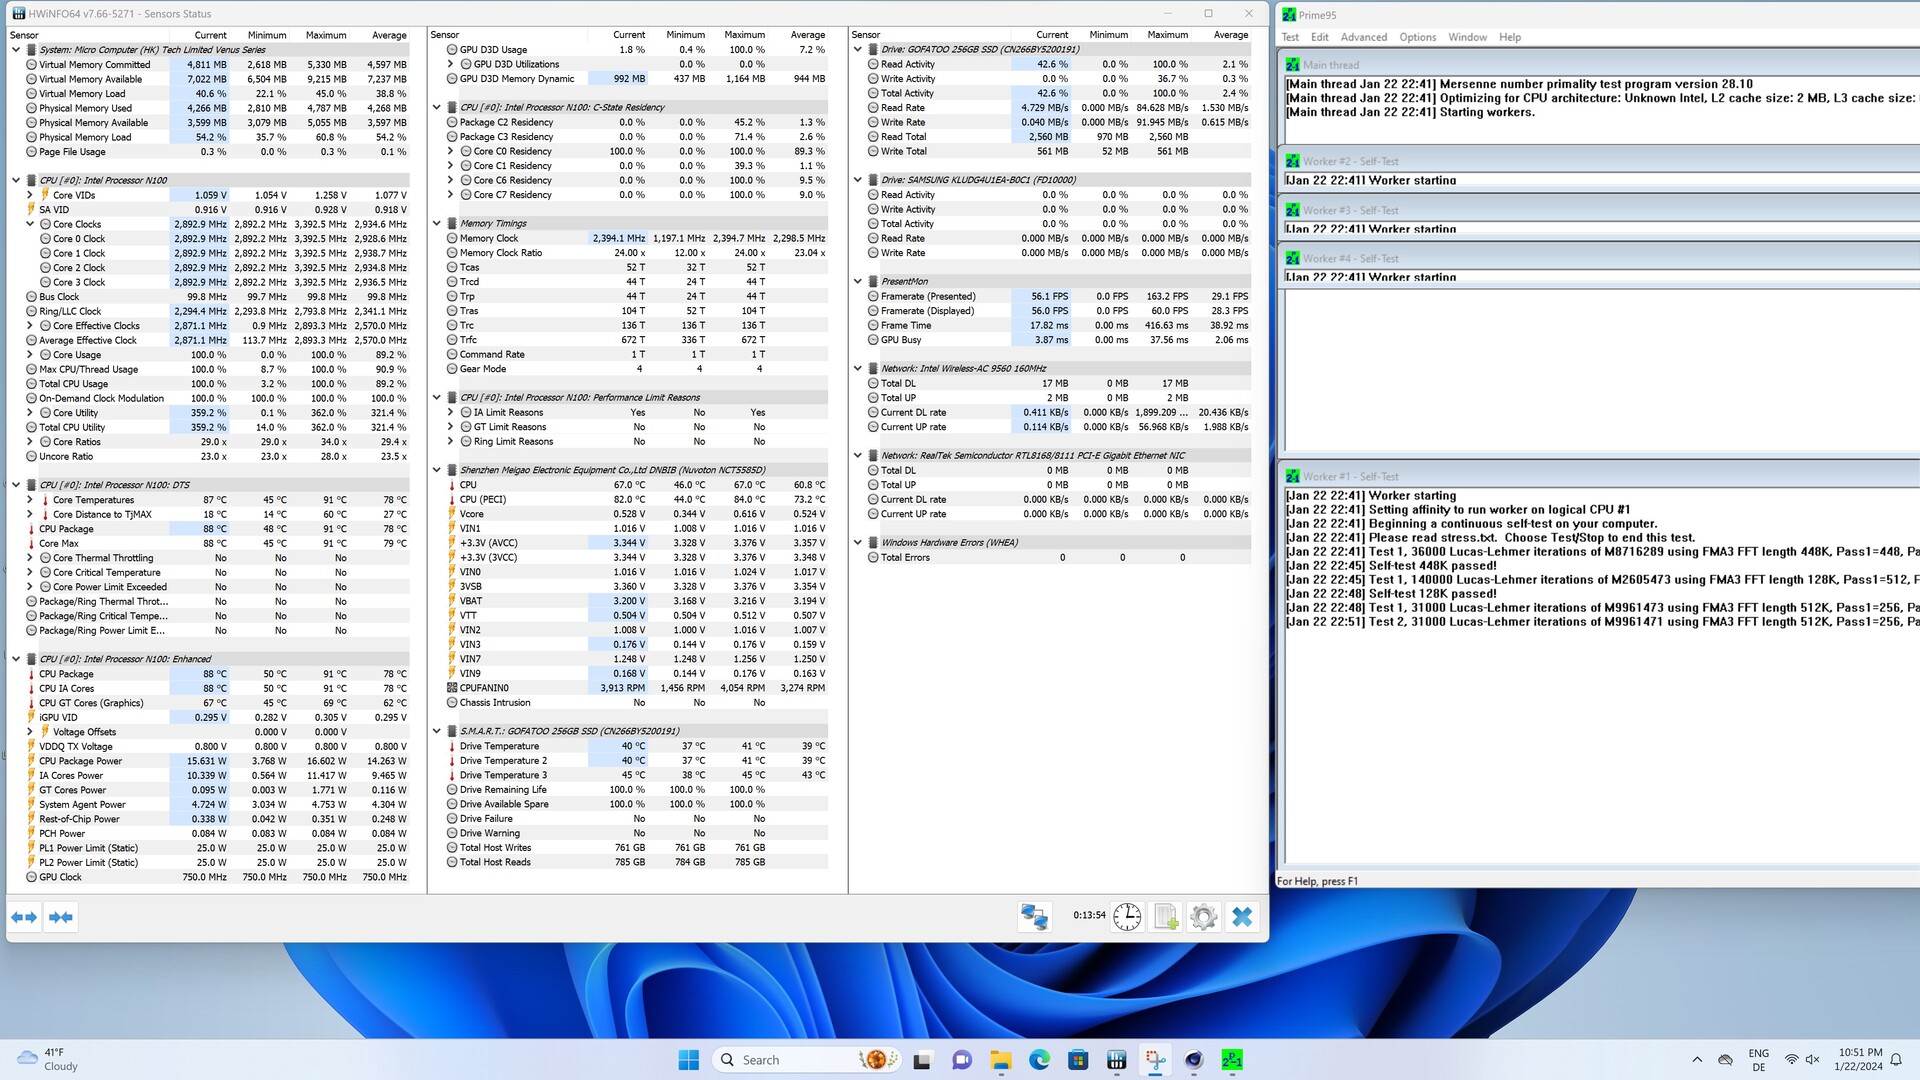The width and height of the screenshot is (1920, 1080).
Task: Select the Memory Clock Ratio row
Action: (637, 253)
